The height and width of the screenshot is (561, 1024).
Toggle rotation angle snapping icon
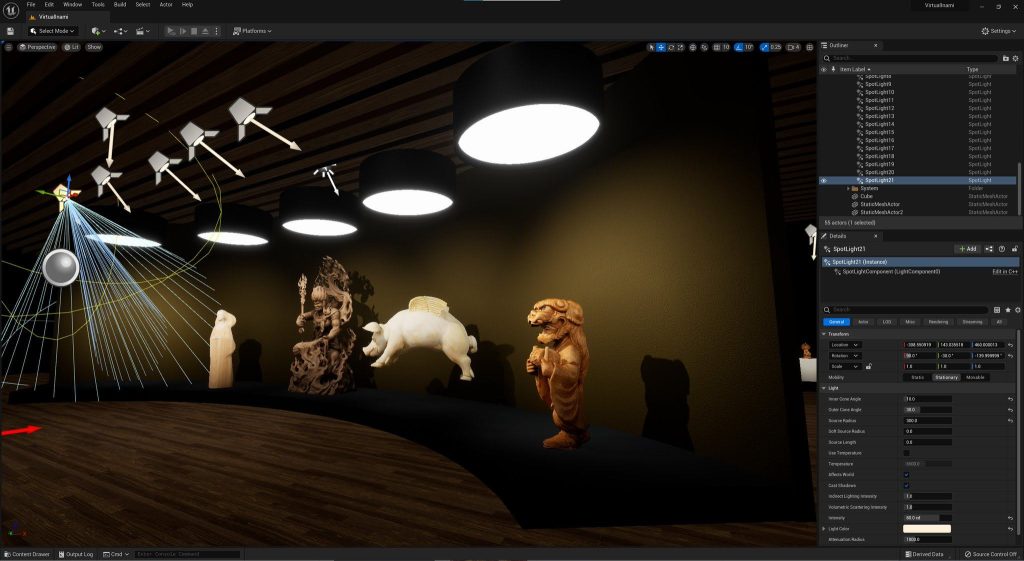click(737, 47)
